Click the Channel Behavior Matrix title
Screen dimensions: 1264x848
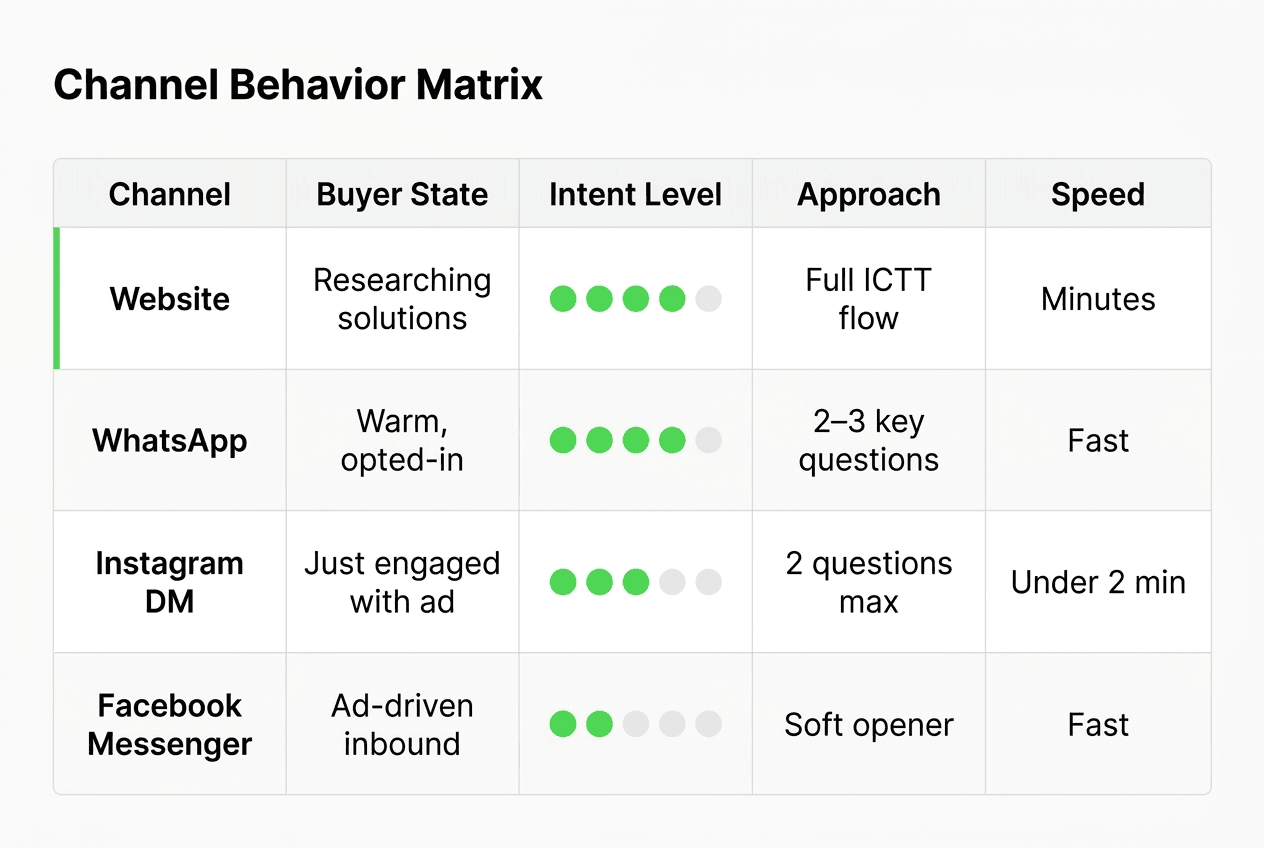point(298,86)
